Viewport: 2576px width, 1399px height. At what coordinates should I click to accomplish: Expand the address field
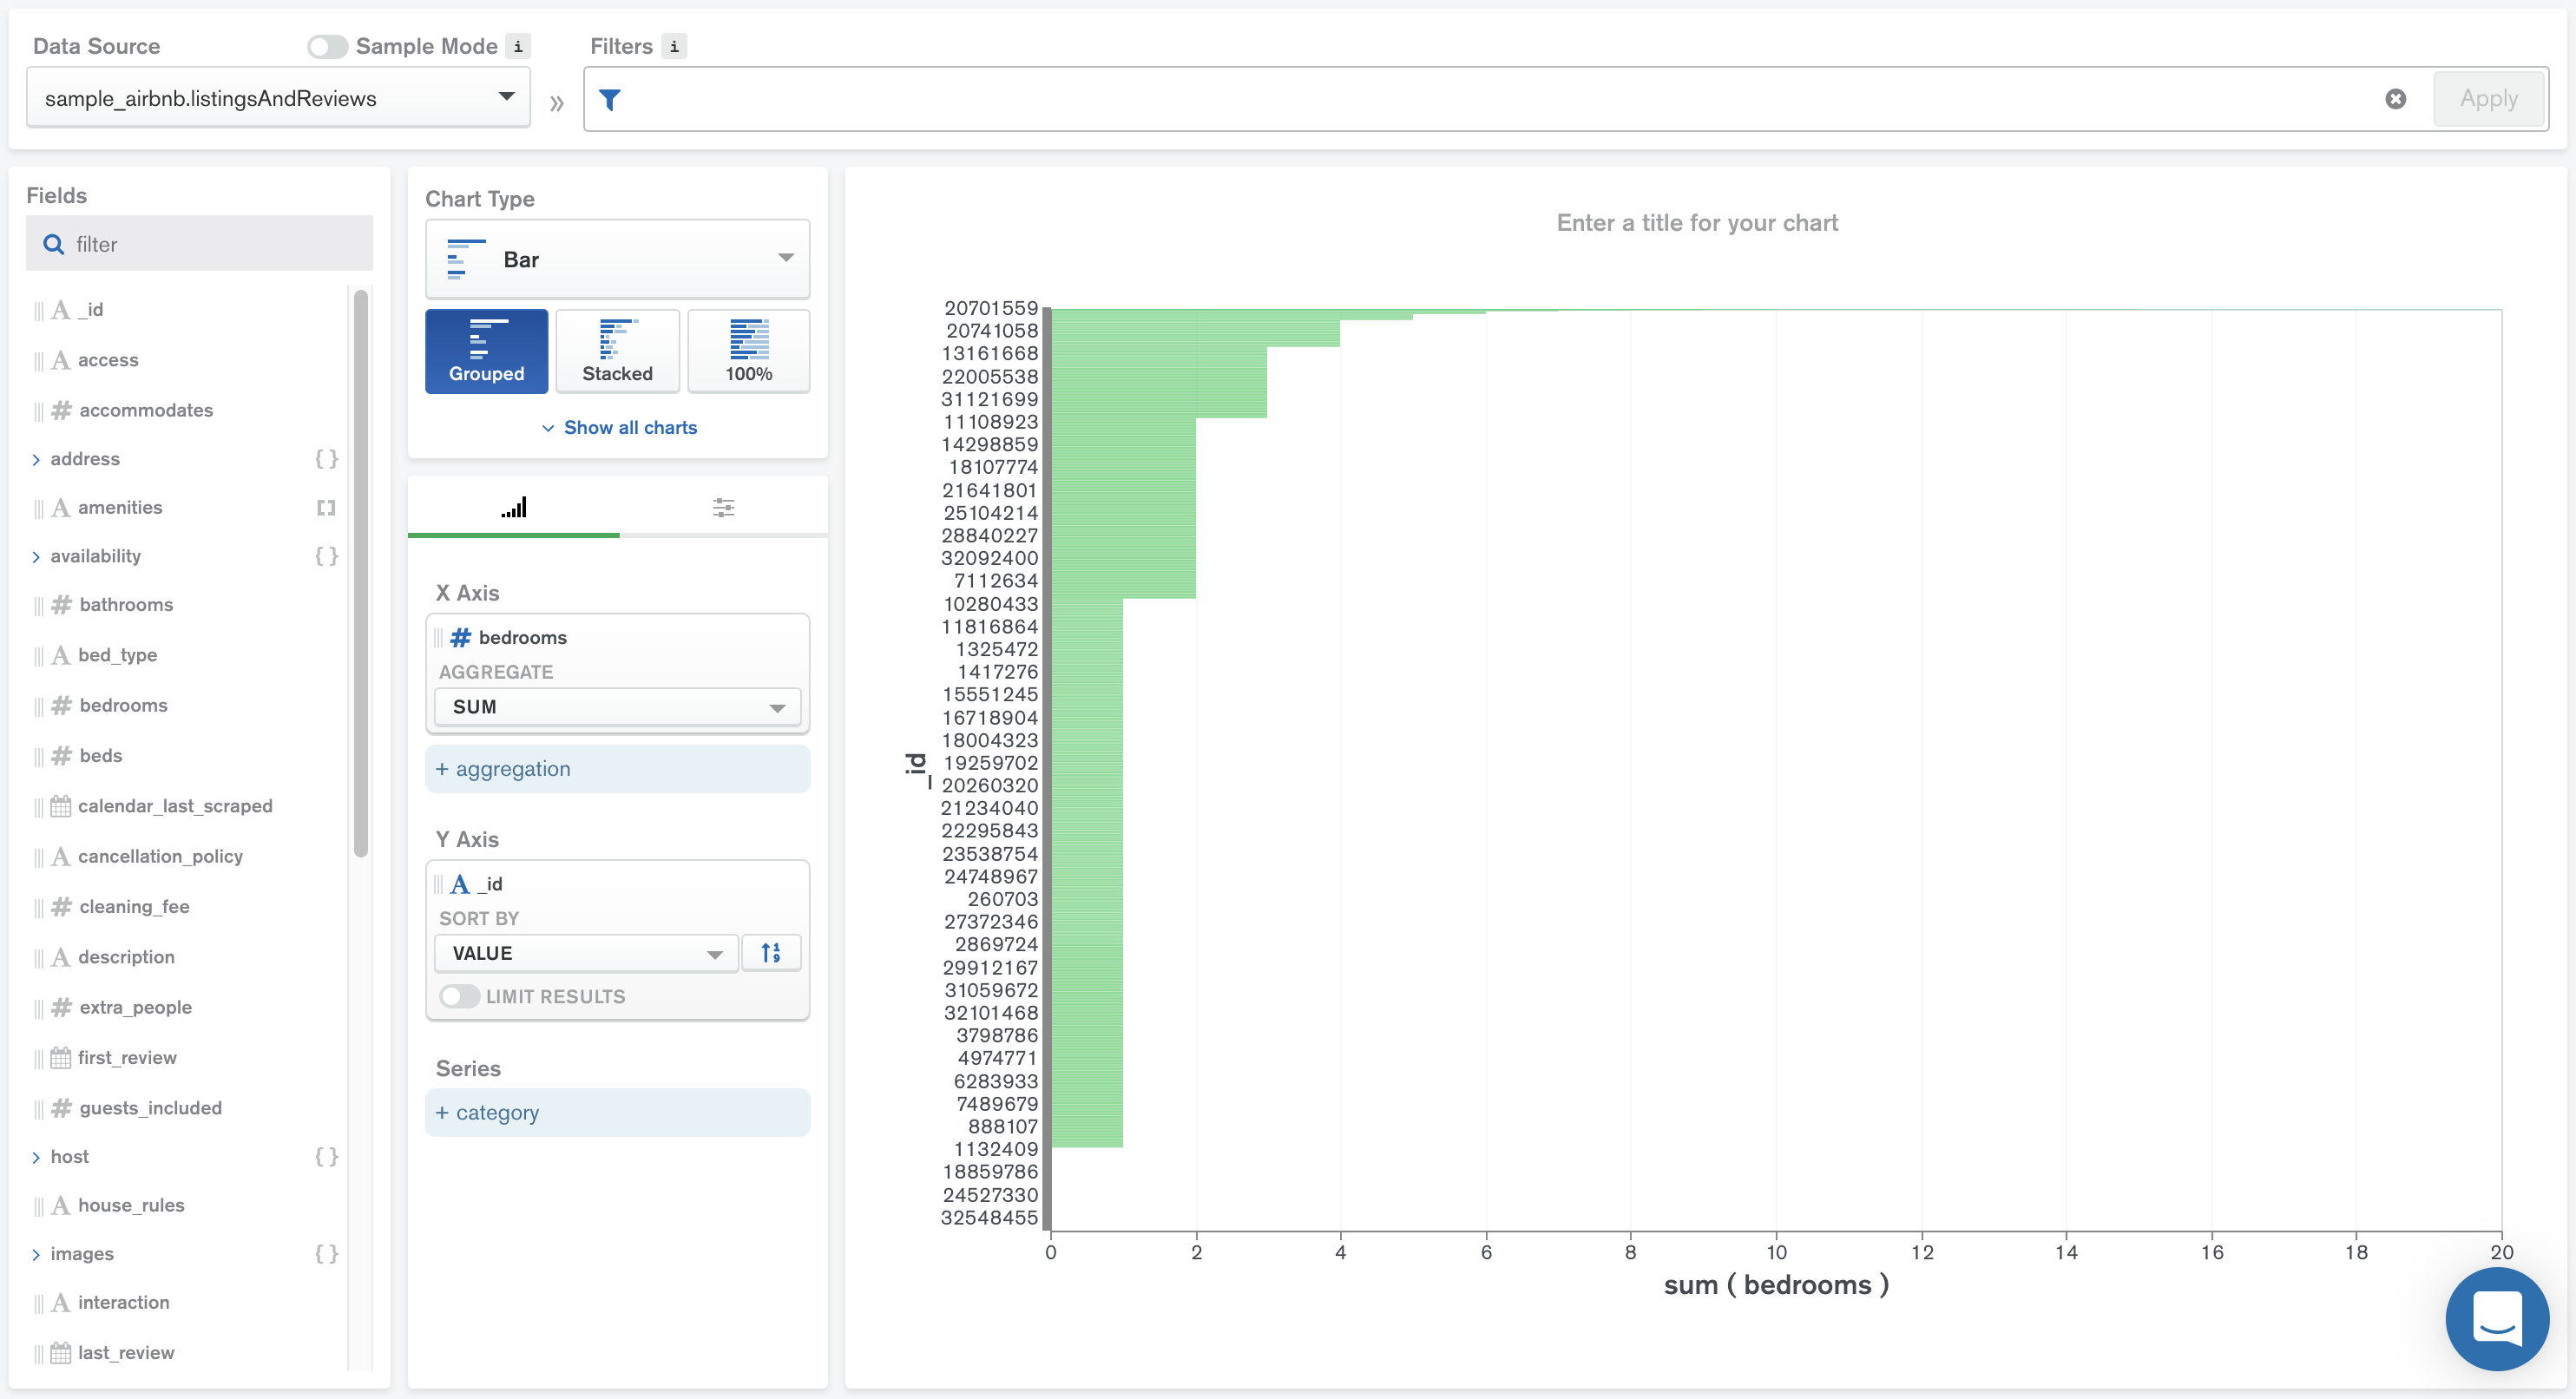pos(36,460)
